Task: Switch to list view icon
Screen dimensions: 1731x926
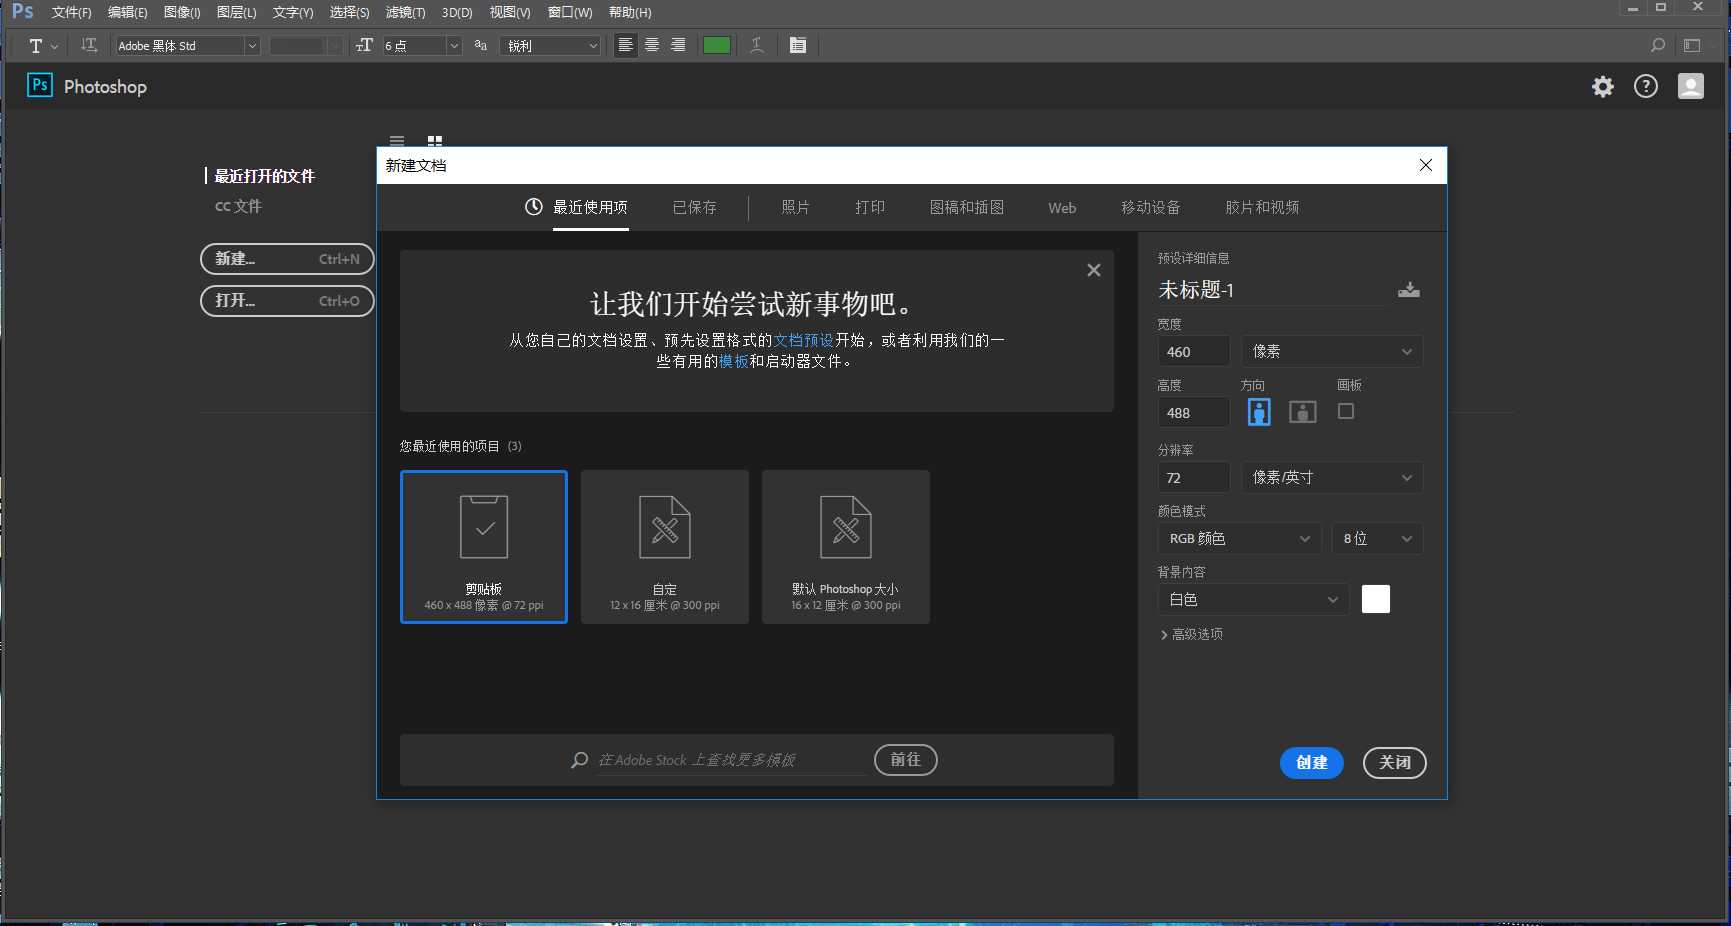Action: pyautogui.click(x=397, y=141)
